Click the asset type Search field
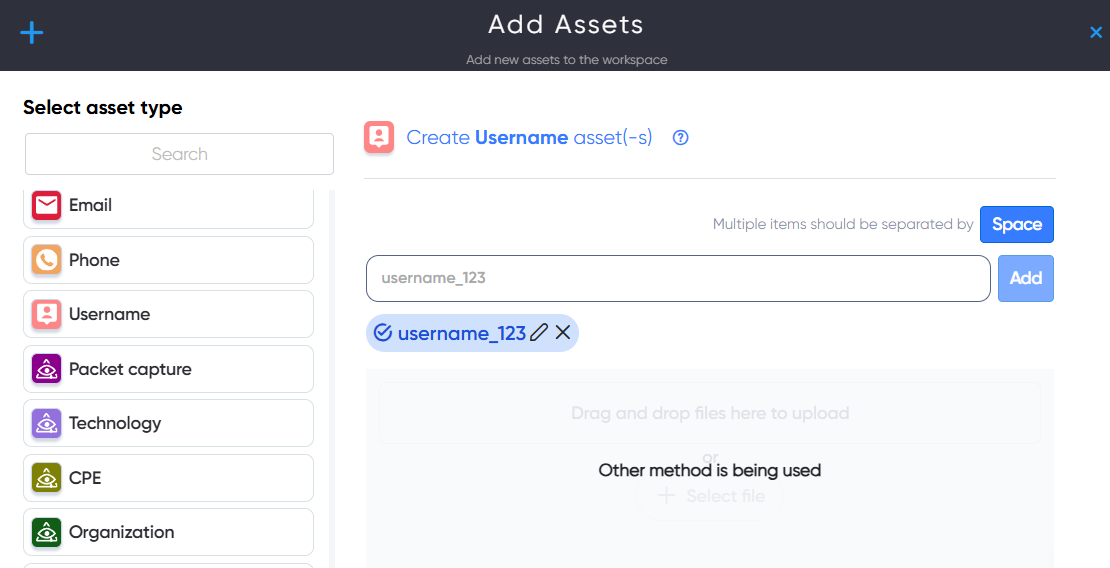The width and height of the screenshot is (1110, 568). point(179,154)
